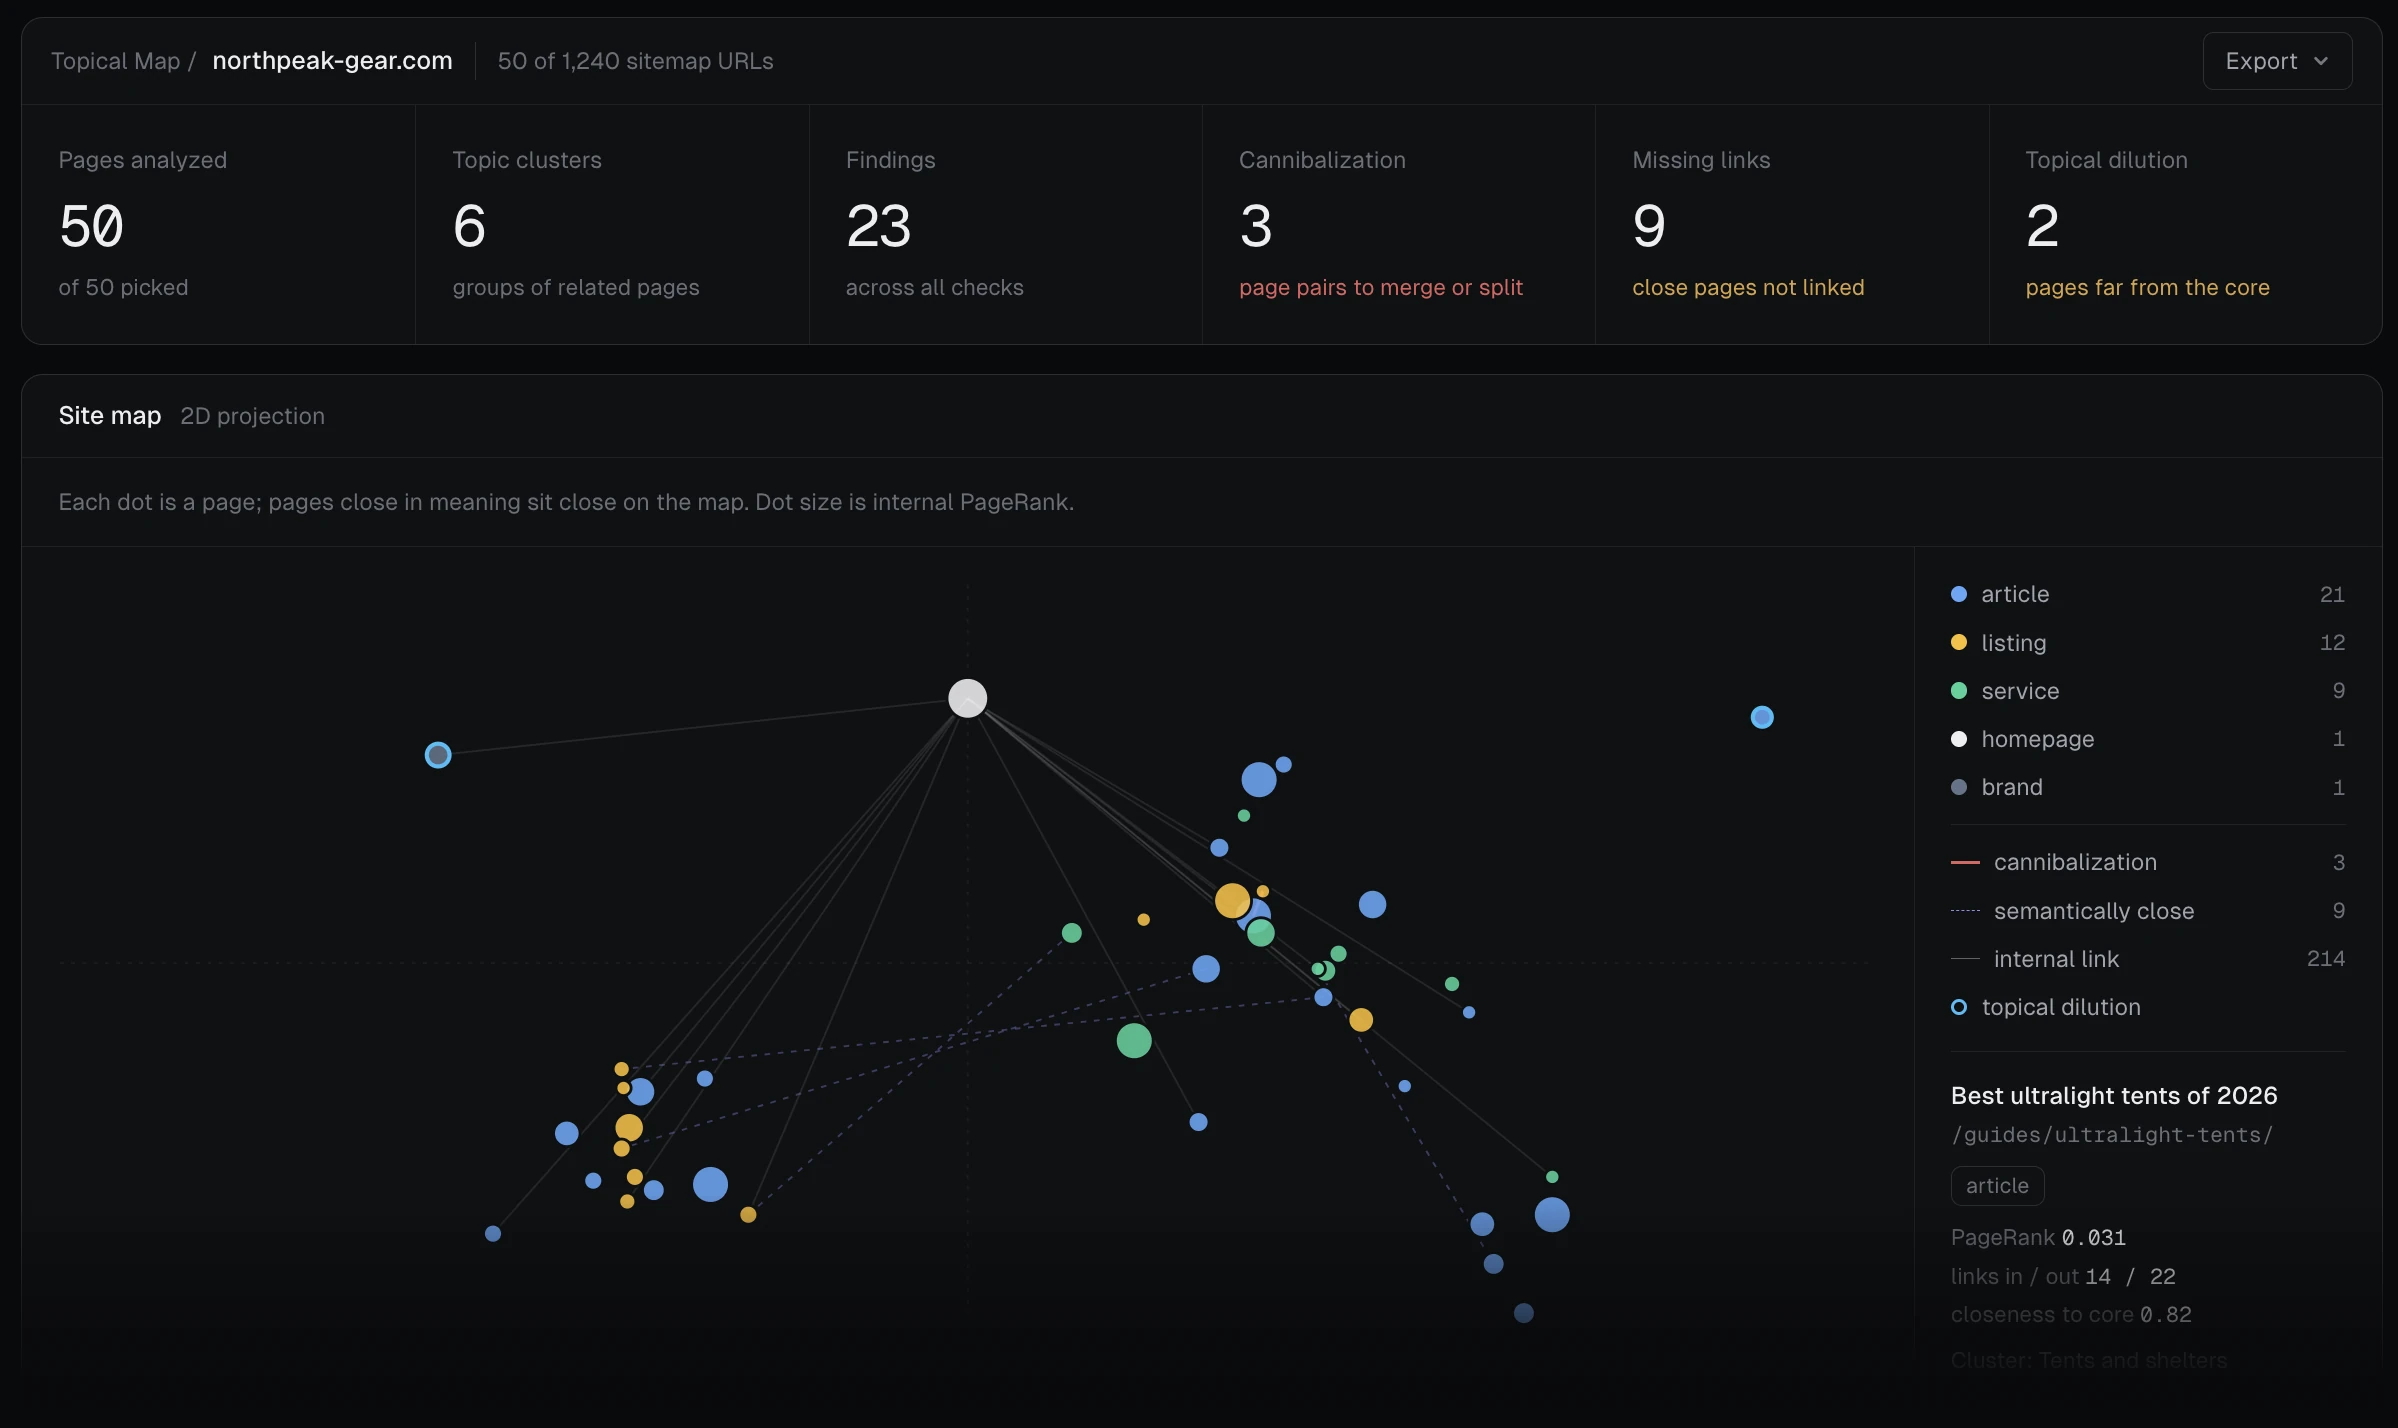Toggle the listing legend filter
This screenshot has height=1428, width=2398.
click(x=2147, y=642)
